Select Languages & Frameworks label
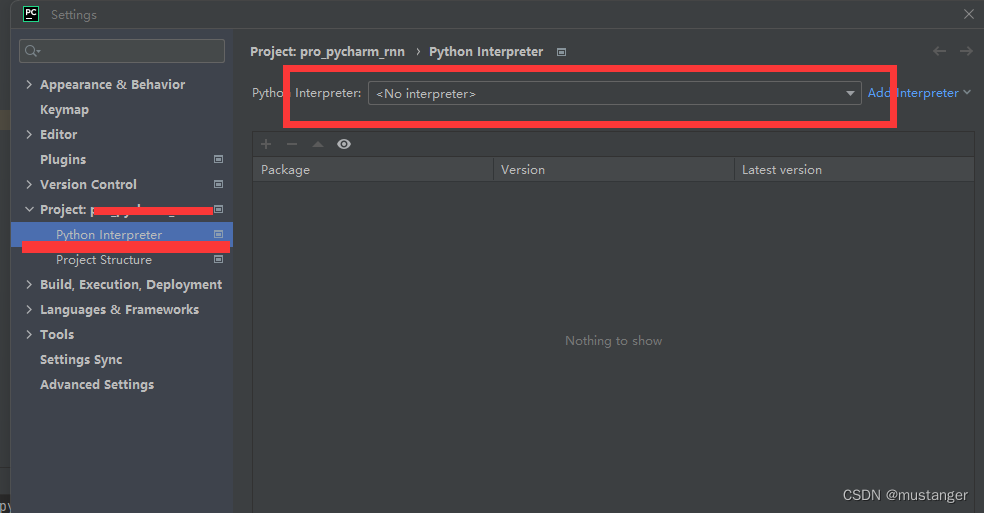Viewport: 984px width, 513px height. pyautogui.click(x=119, y=310)
